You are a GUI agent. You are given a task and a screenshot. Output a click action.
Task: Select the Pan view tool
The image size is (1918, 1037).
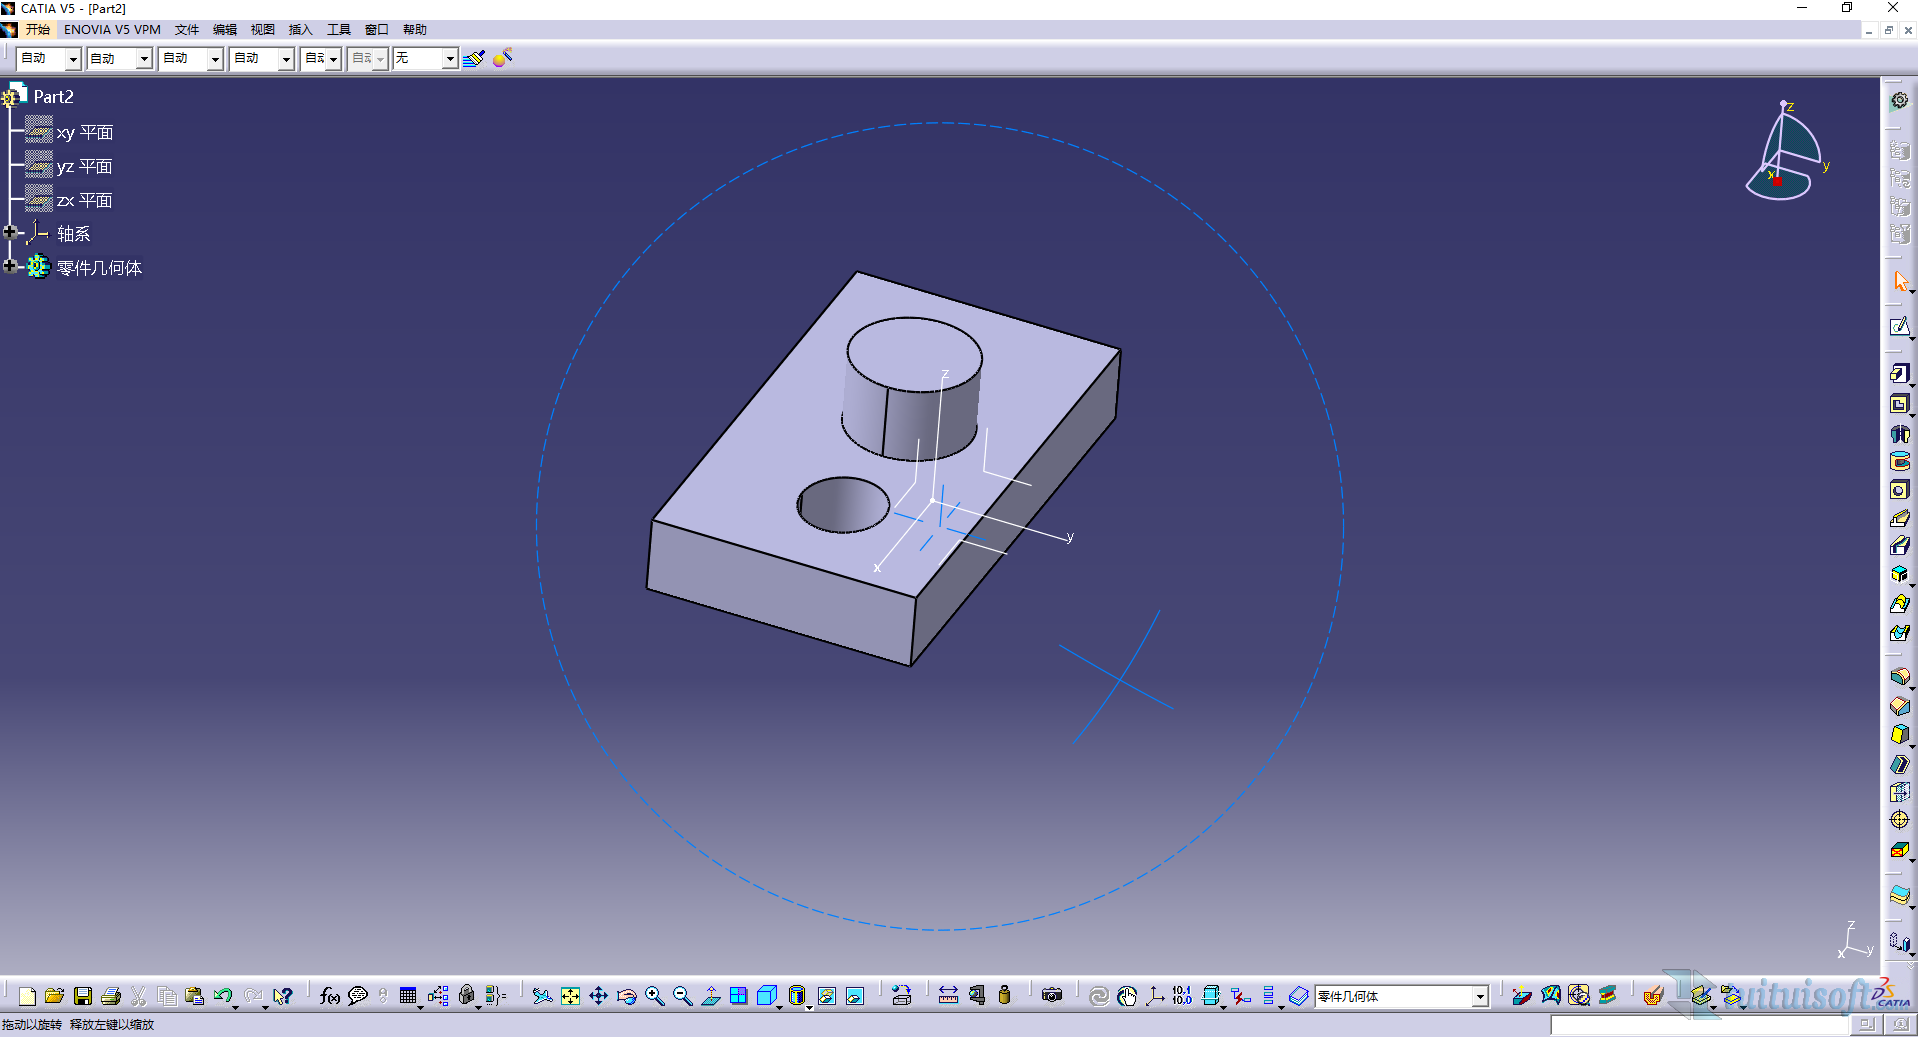598,996
